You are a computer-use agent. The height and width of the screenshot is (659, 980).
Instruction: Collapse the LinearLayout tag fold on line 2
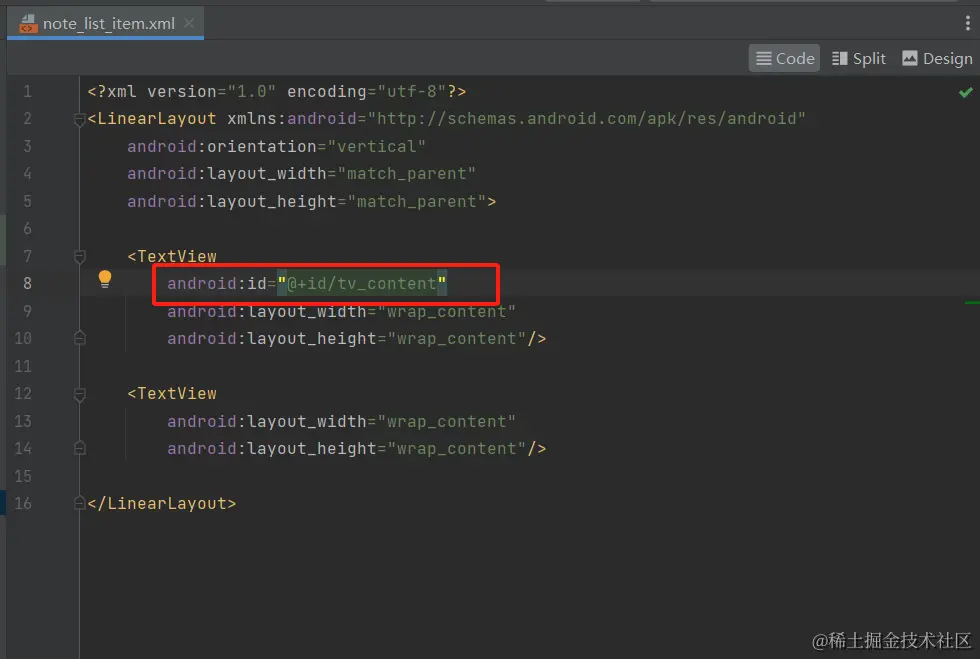pos(79,119)
